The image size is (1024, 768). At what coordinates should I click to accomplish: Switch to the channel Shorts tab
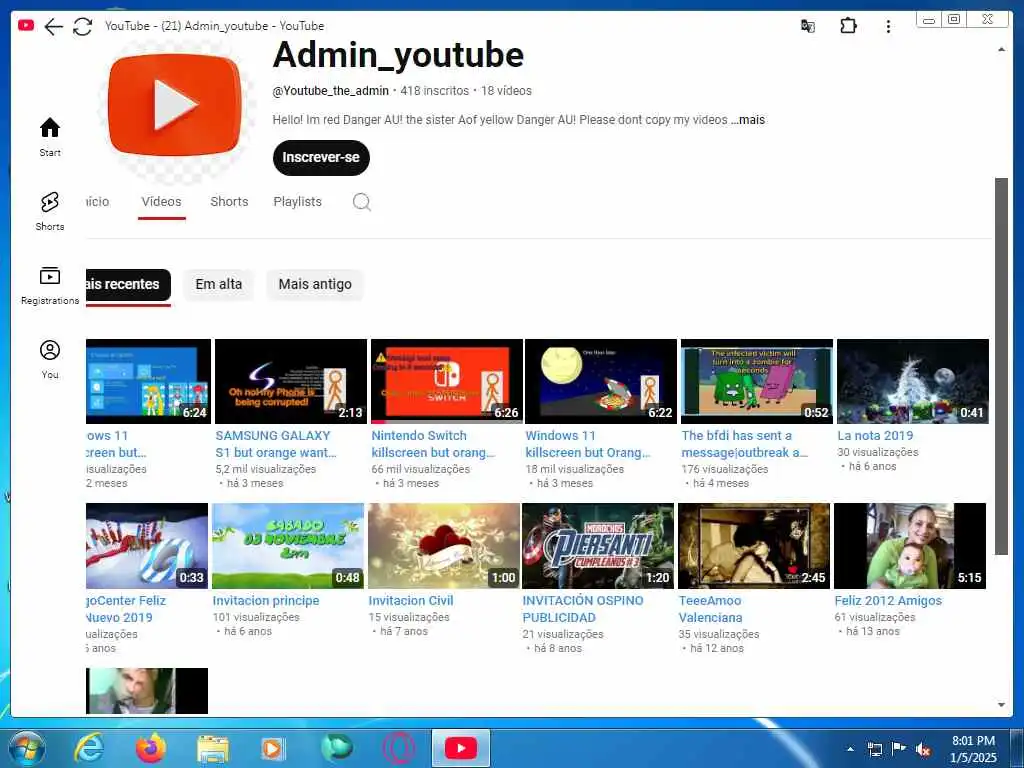click(229, 202)
